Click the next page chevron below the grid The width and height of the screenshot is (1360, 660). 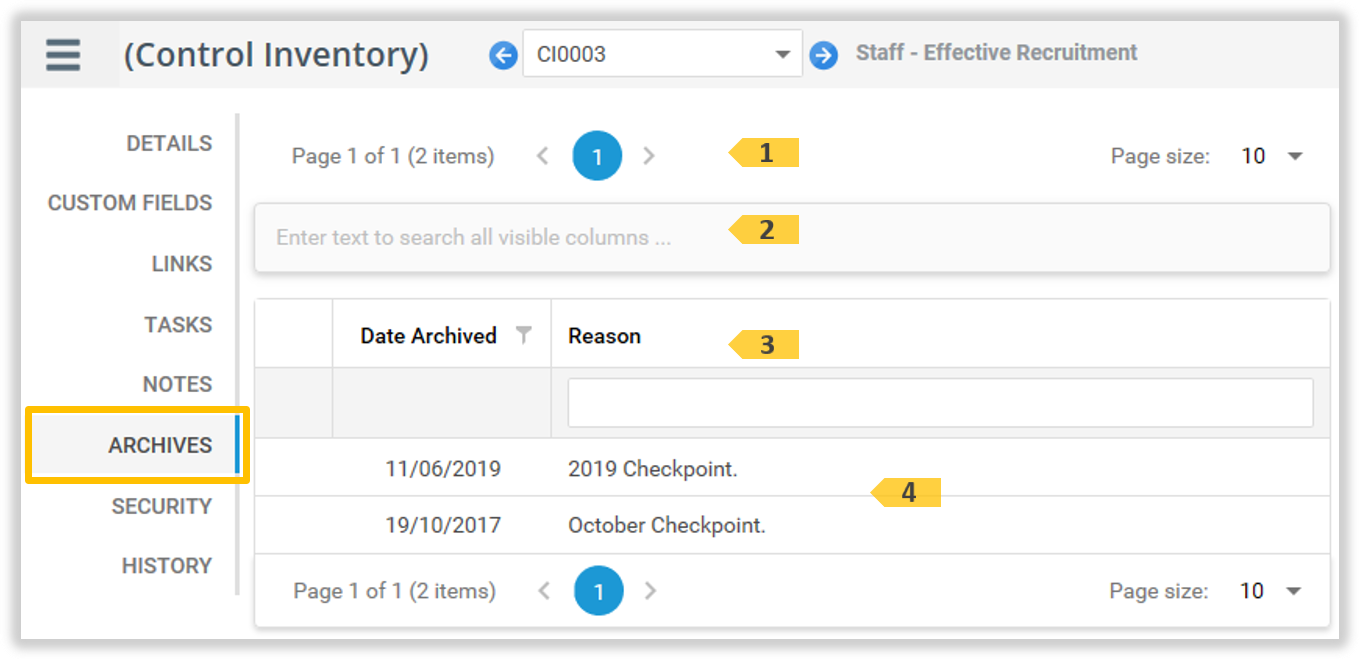click(x=651, y=591)
